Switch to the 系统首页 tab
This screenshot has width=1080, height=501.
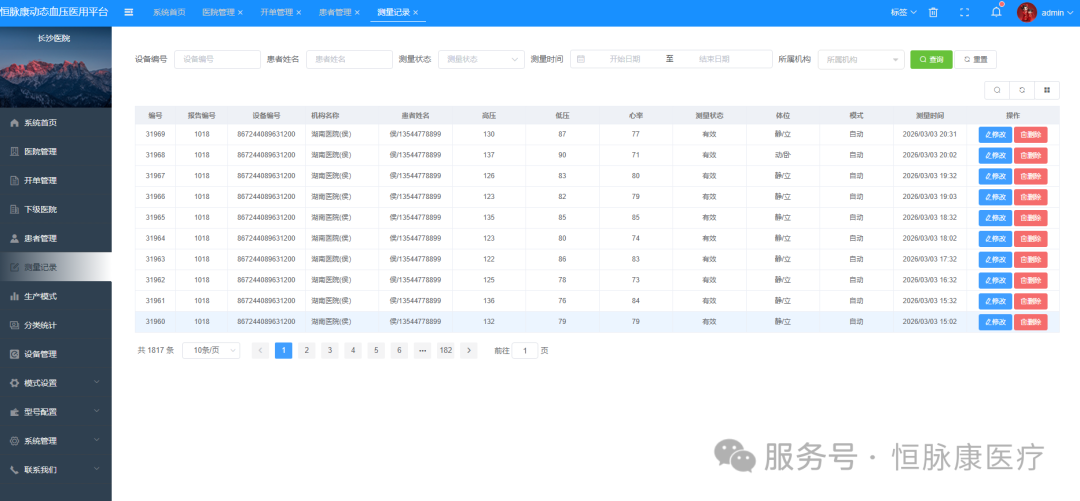tap(169, 12)
